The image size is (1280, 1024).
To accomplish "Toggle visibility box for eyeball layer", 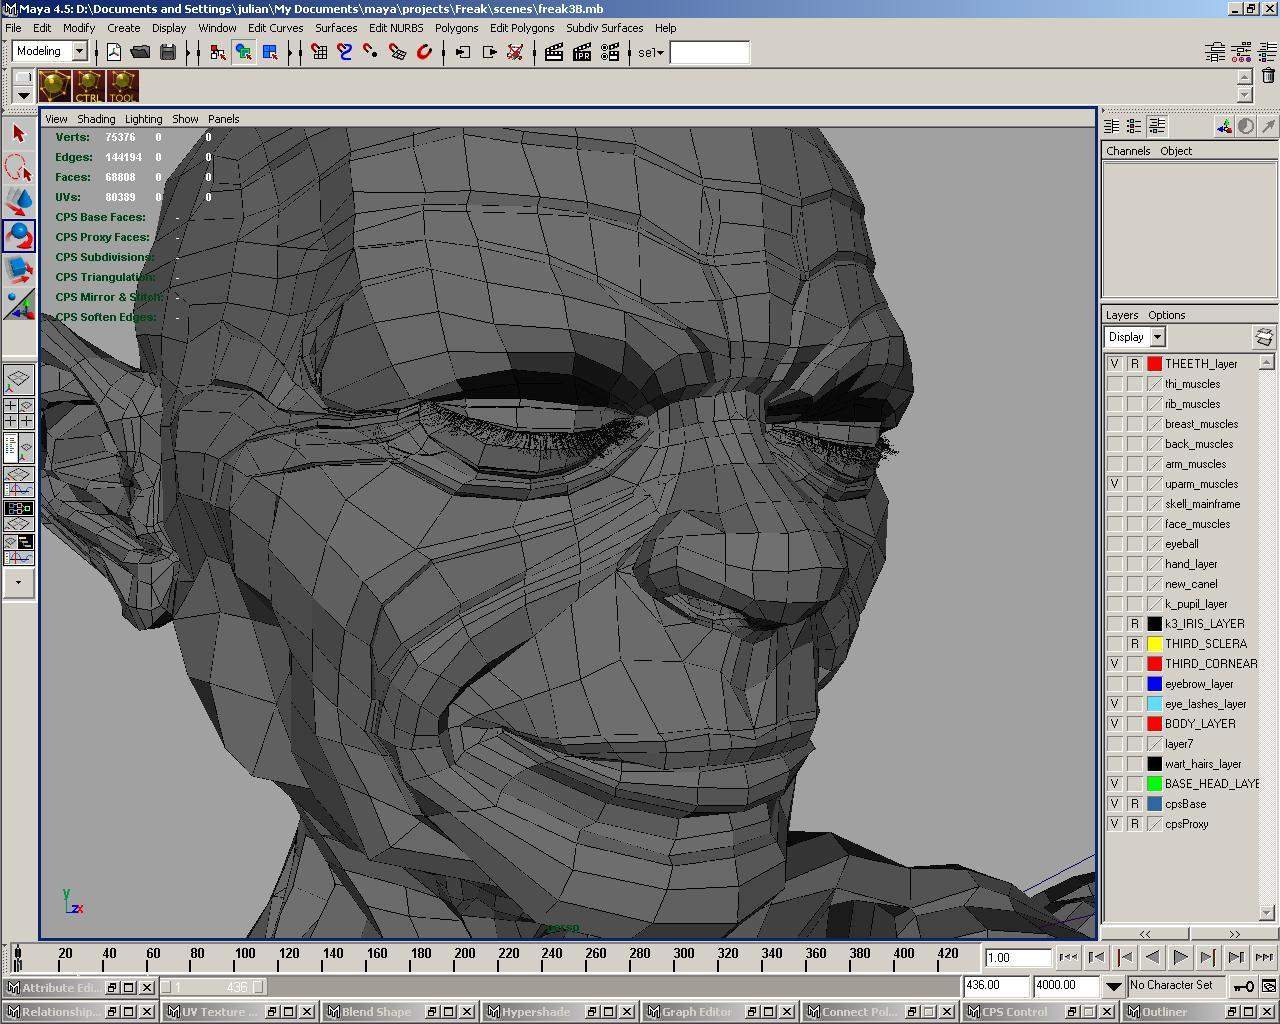I will [x=1114, y=544].
